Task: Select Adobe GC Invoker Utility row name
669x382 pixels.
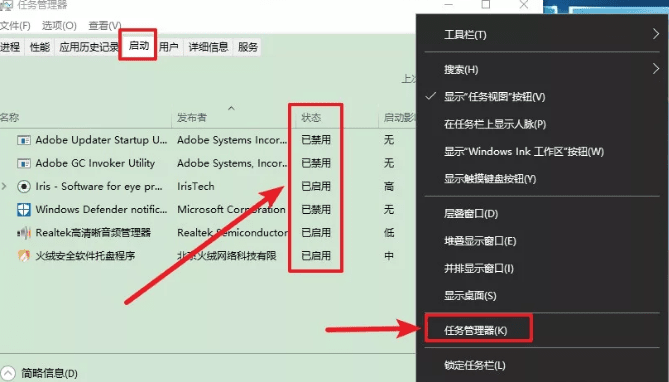Action: tap(95, 163)
